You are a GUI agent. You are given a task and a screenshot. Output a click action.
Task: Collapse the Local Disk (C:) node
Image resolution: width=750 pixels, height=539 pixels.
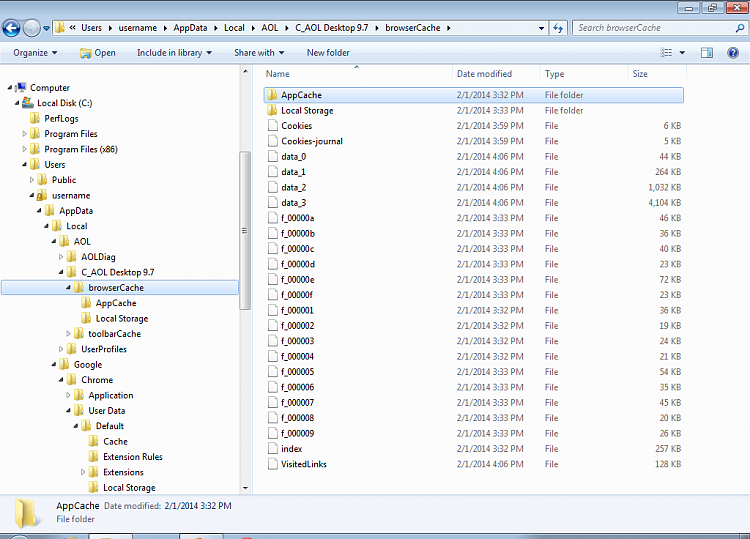point(17,103)
